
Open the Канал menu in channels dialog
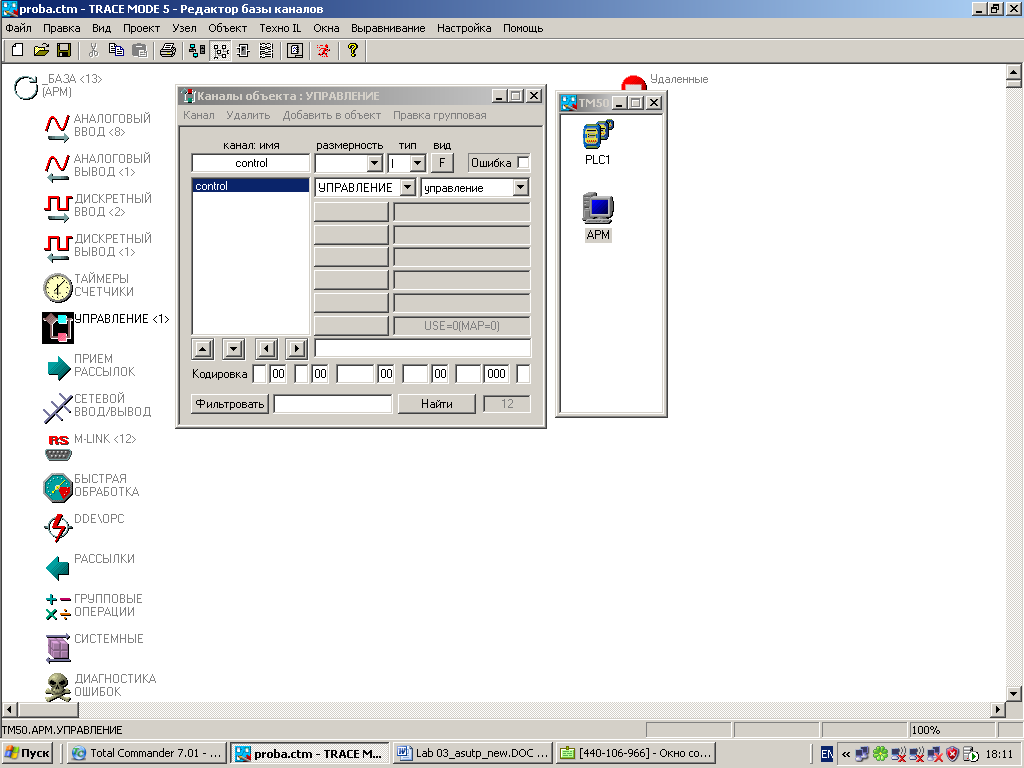coord(199,115)
